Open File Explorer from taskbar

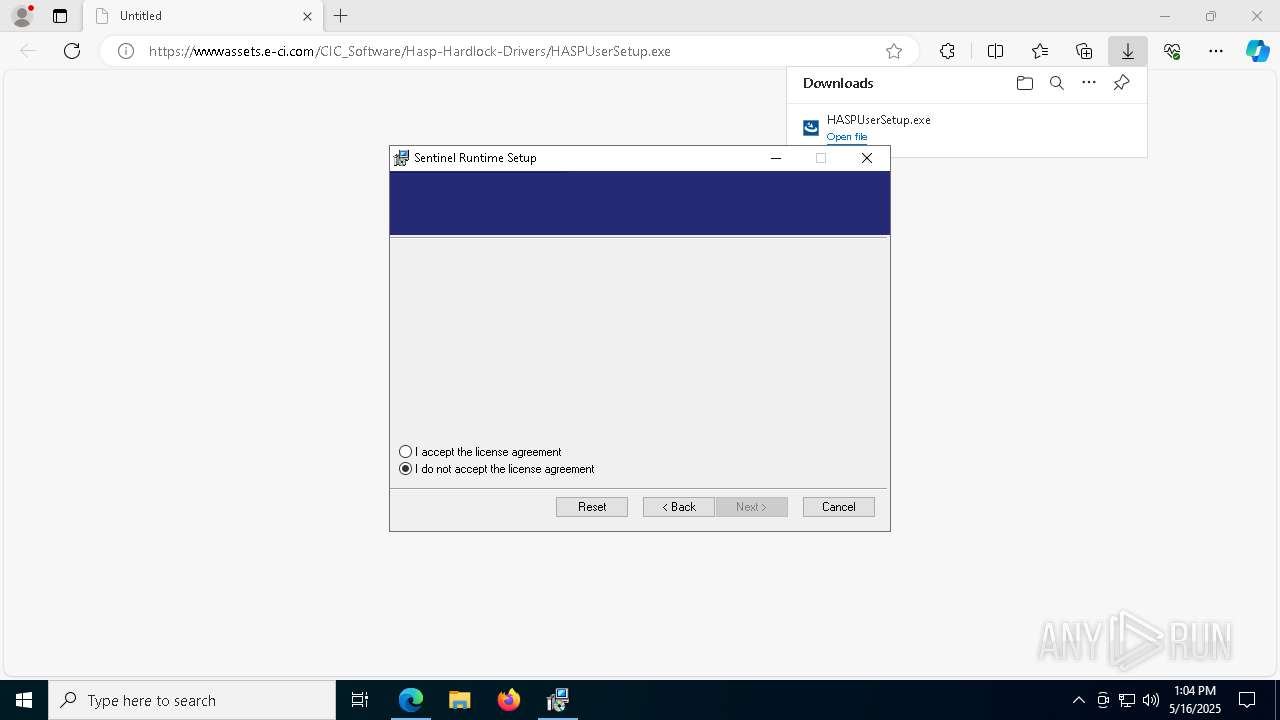(460, 700)
